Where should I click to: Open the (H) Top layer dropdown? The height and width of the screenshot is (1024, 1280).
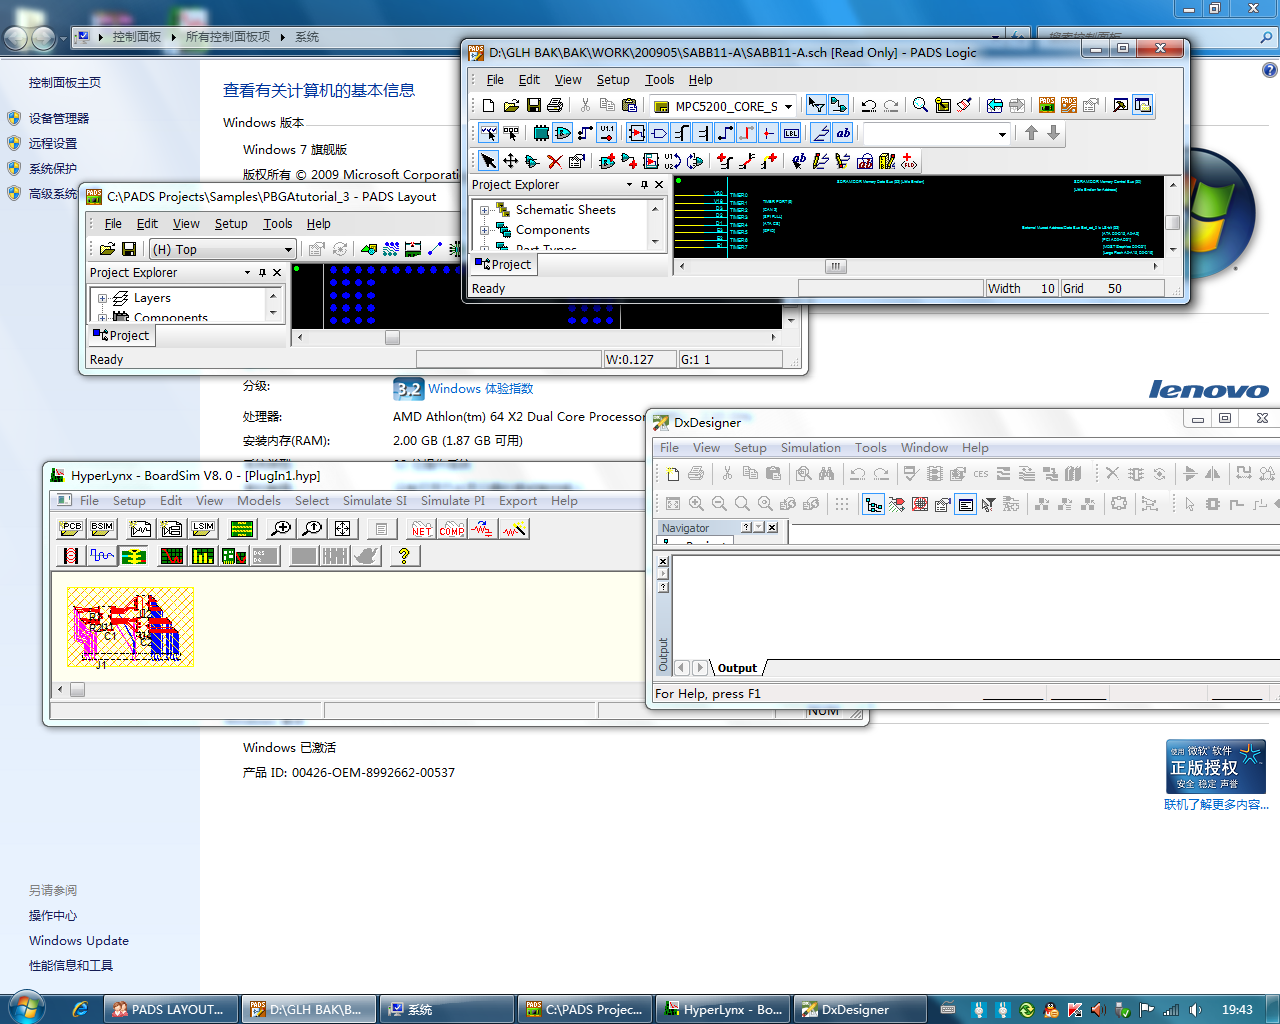tap(288, 250)
